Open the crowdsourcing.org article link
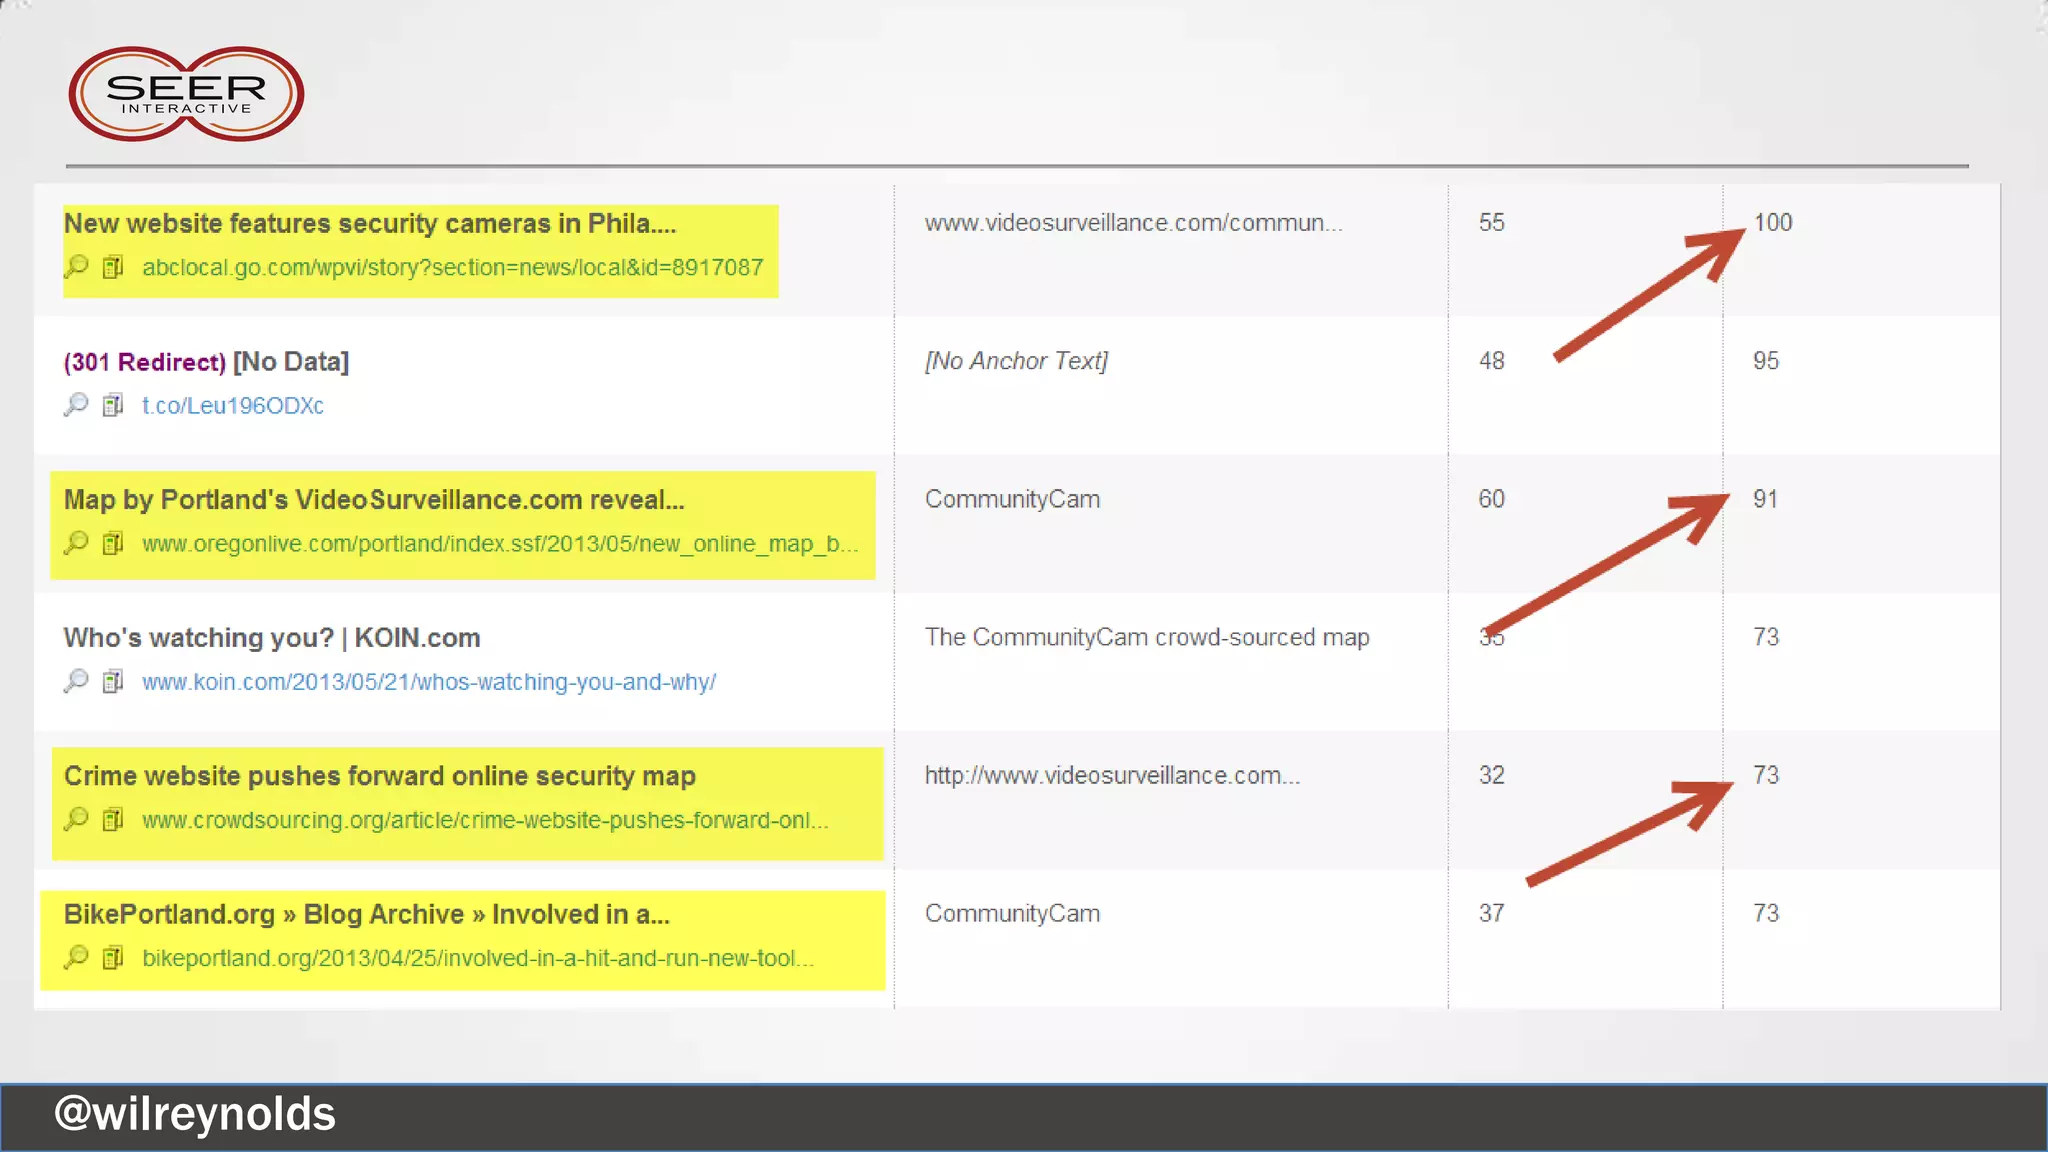Image resolution: width=2048 pixels, height=1152 pixels. (x=484, y=820)
